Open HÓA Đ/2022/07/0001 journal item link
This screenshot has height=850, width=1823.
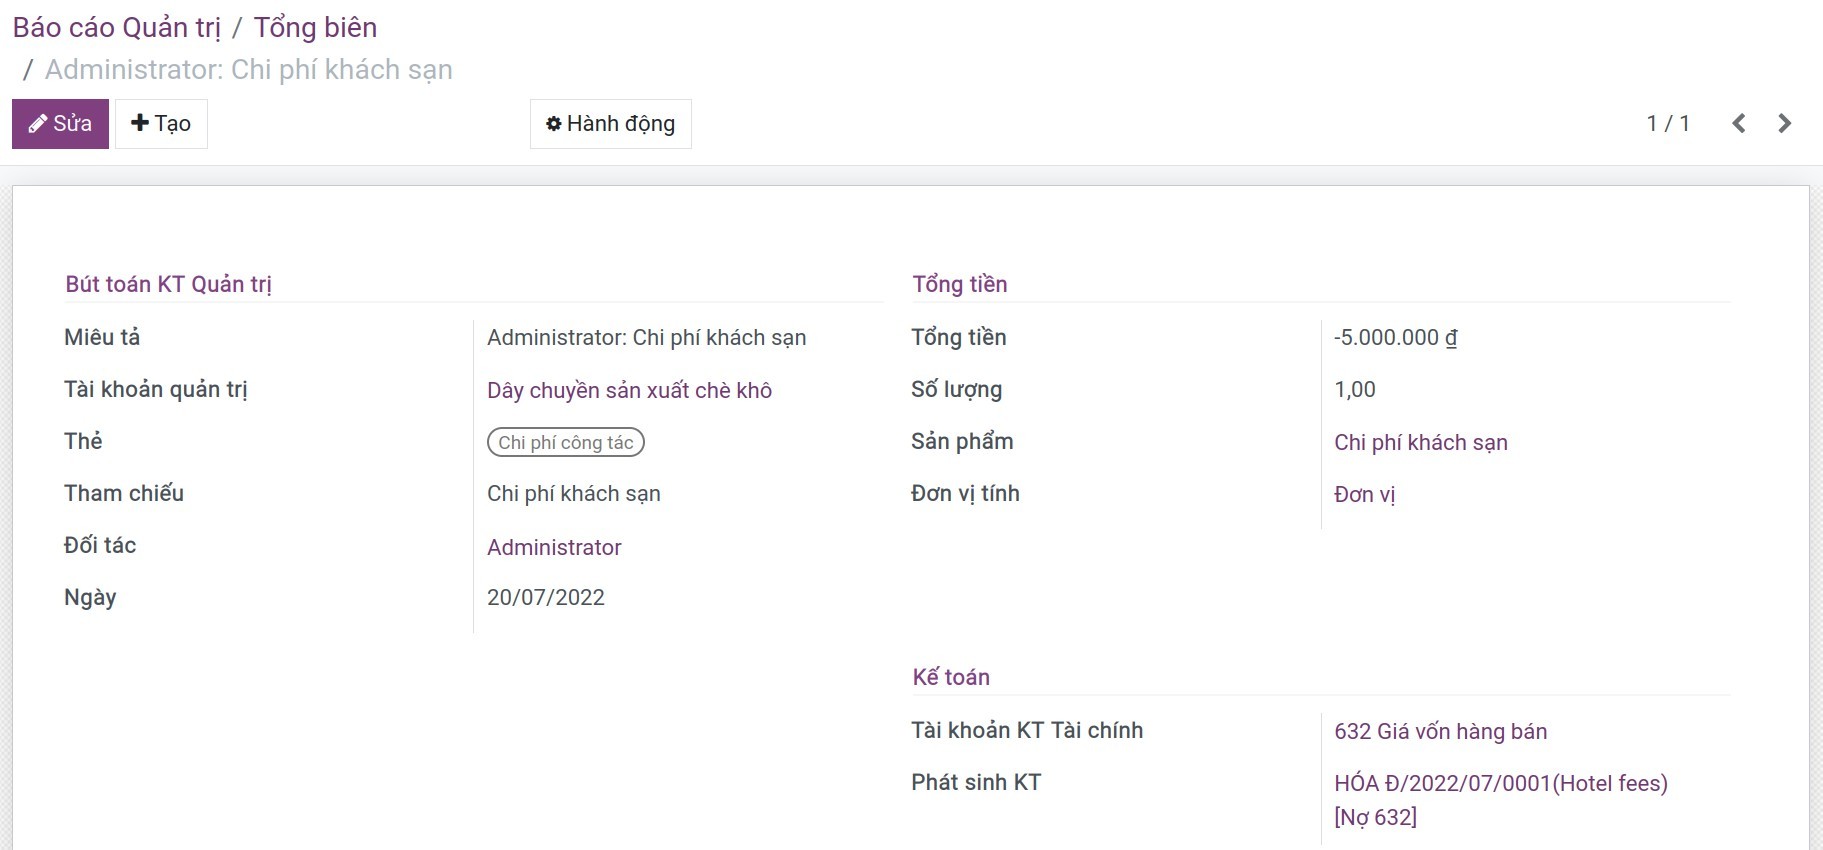pos(1500,784)
